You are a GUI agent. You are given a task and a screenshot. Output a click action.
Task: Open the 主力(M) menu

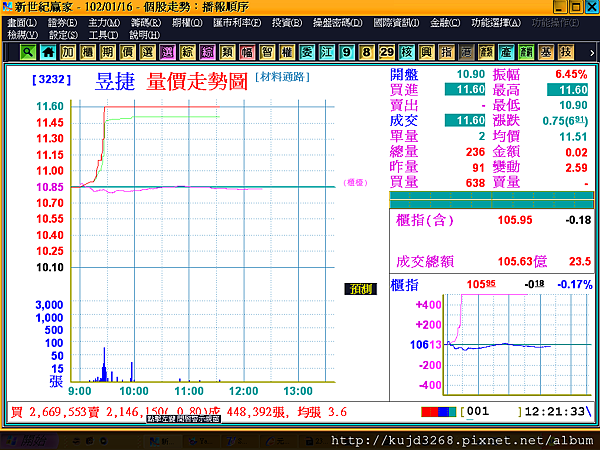[x=104, y=23]
